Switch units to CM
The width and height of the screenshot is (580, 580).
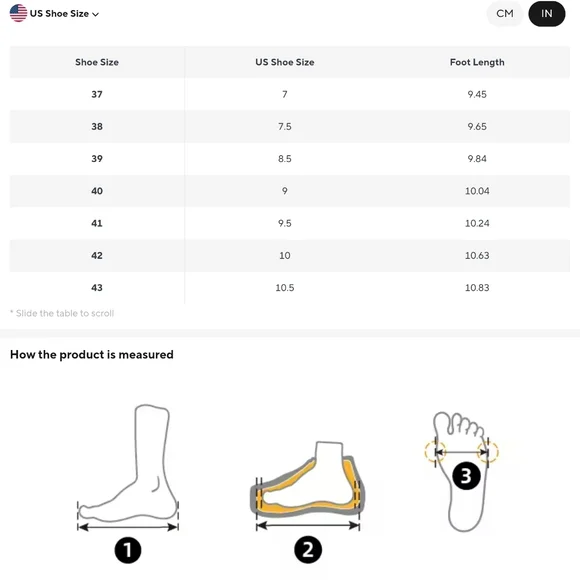click(505, 14)
